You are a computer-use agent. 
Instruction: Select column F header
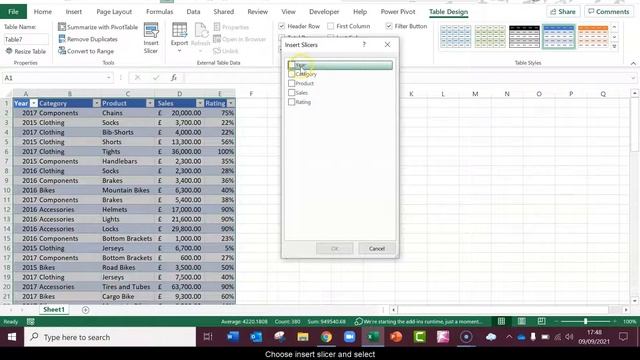coord(251,94)
